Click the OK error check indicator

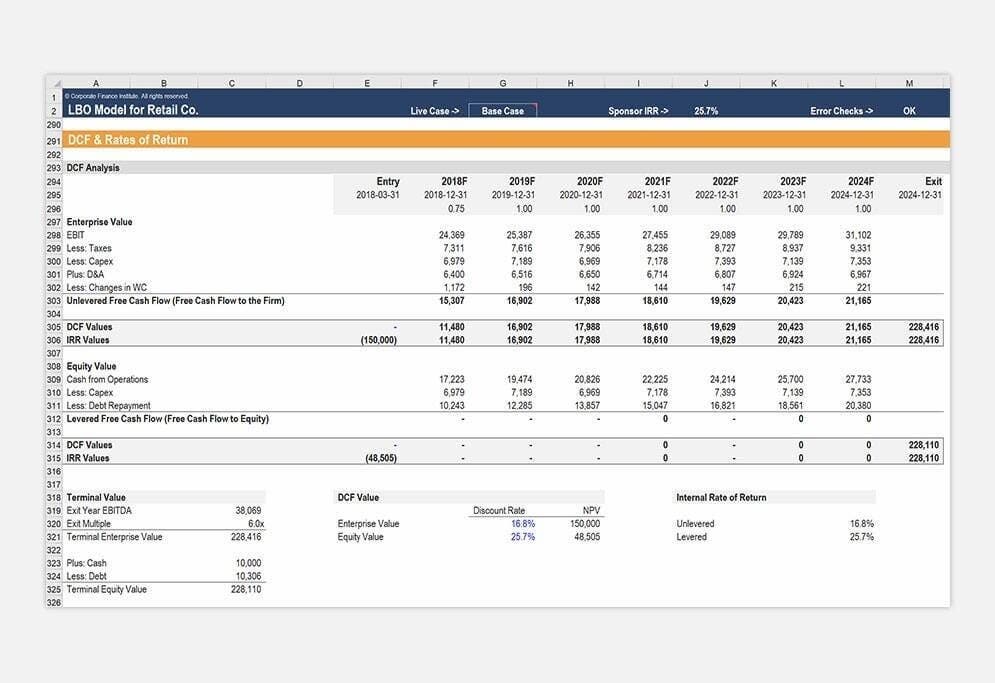908,110
